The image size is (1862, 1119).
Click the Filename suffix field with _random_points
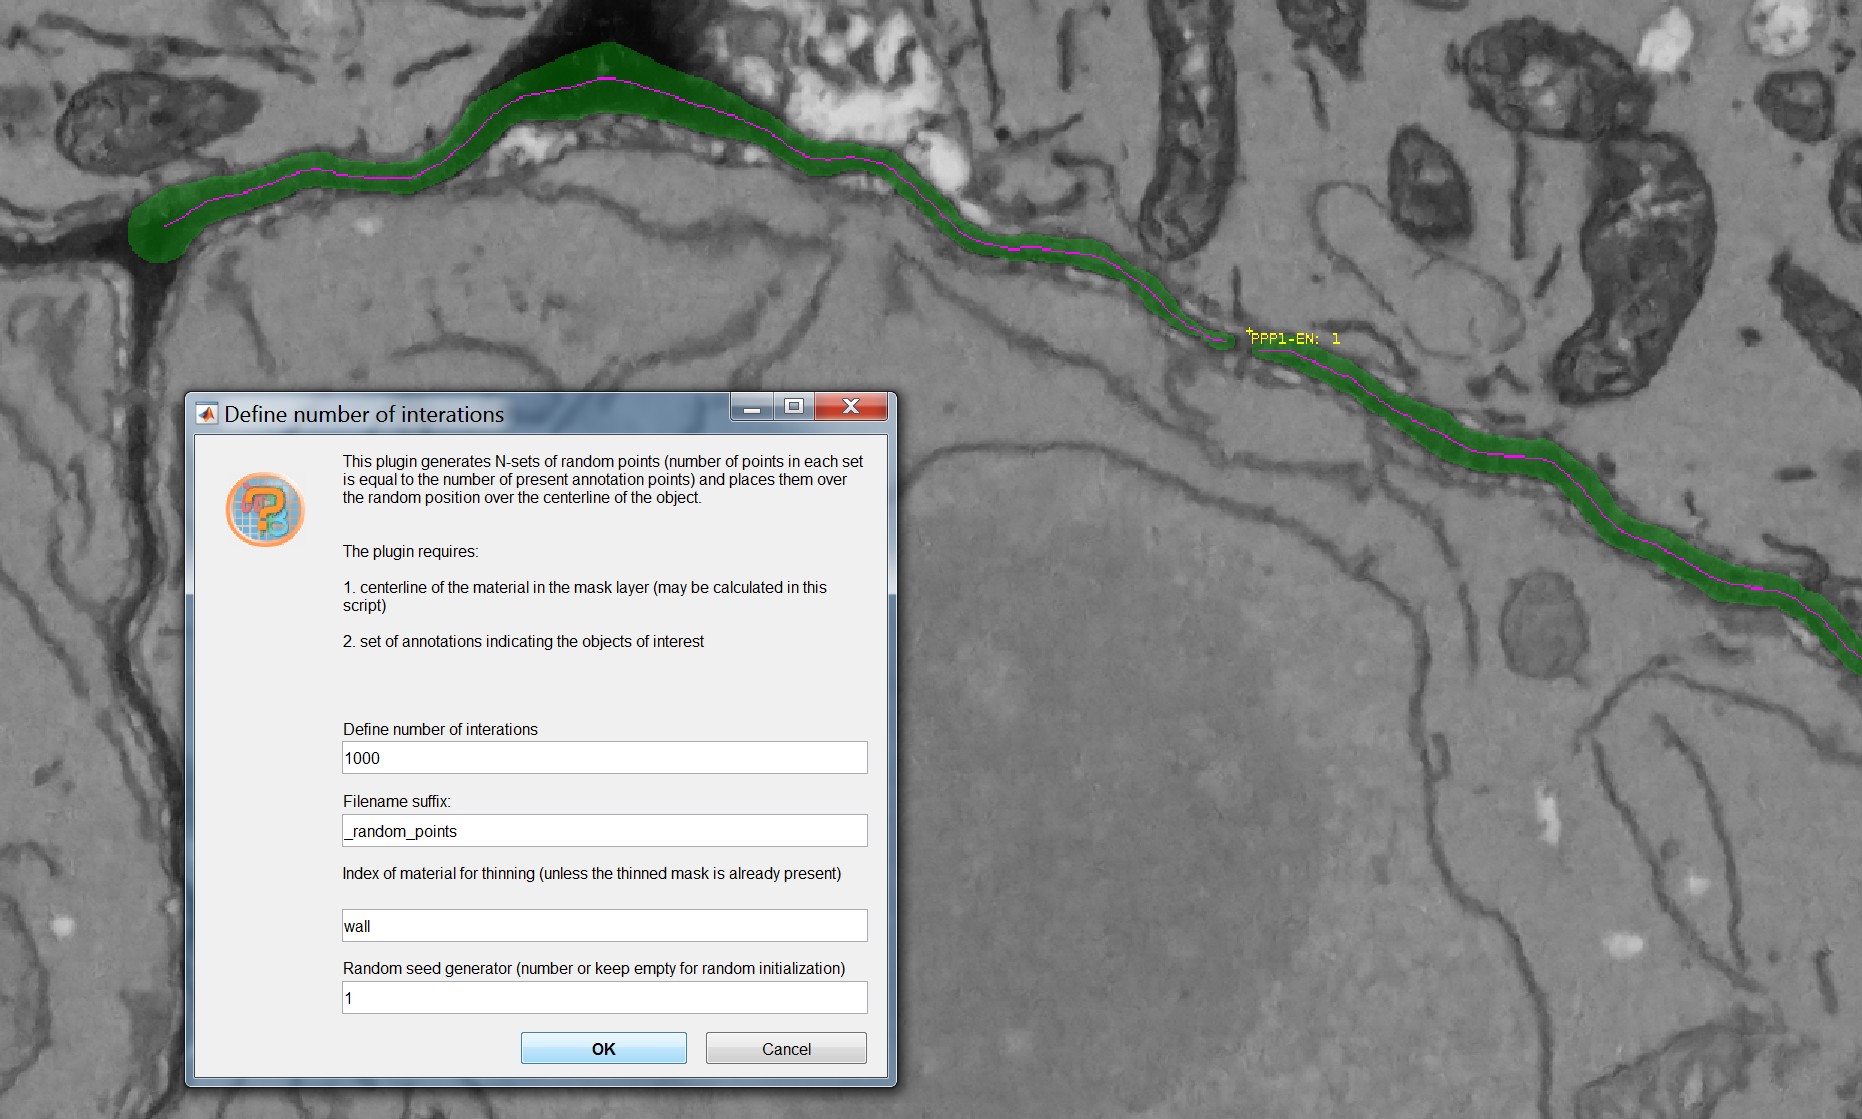click(x=604, y=831)
